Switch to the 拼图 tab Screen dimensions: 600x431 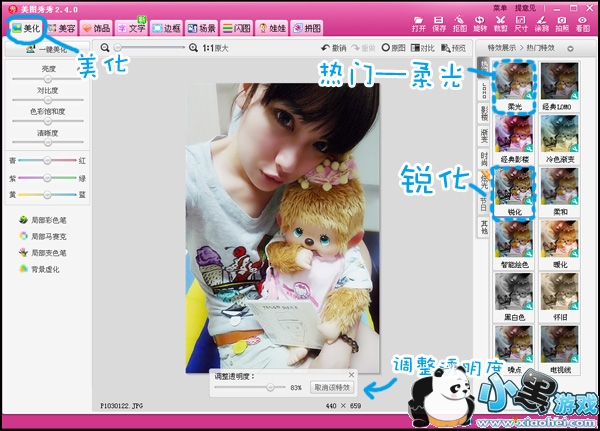tap(307, 28)
